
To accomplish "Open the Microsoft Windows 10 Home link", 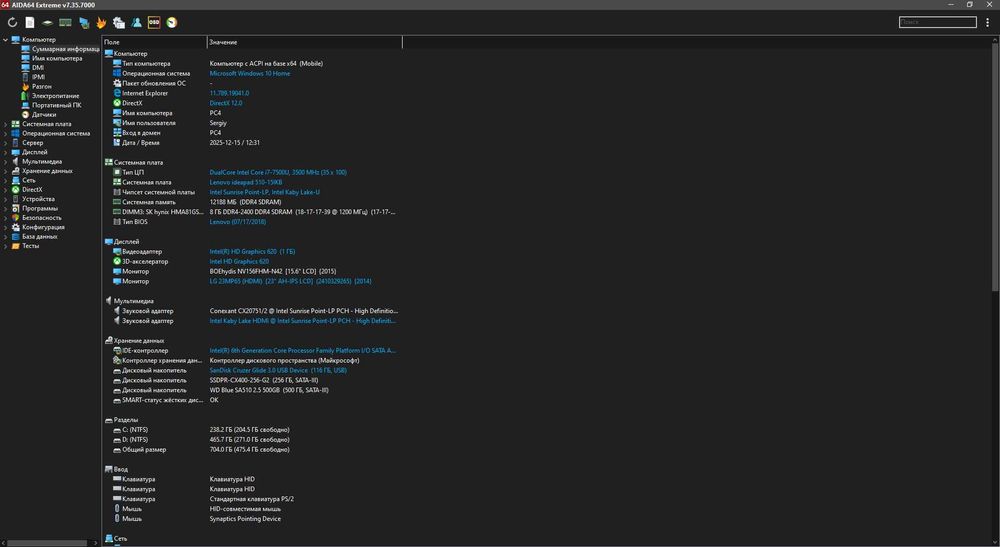I will tap(249, 73).
